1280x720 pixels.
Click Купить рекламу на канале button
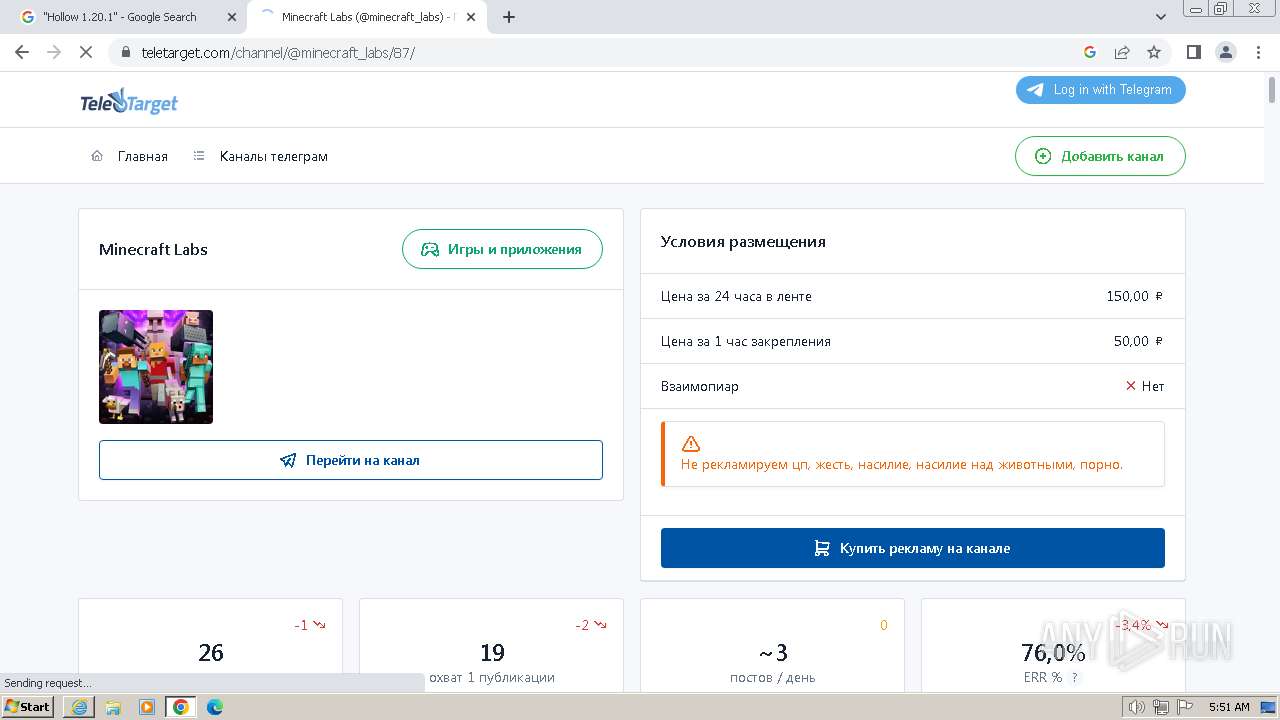click(913, 548)
